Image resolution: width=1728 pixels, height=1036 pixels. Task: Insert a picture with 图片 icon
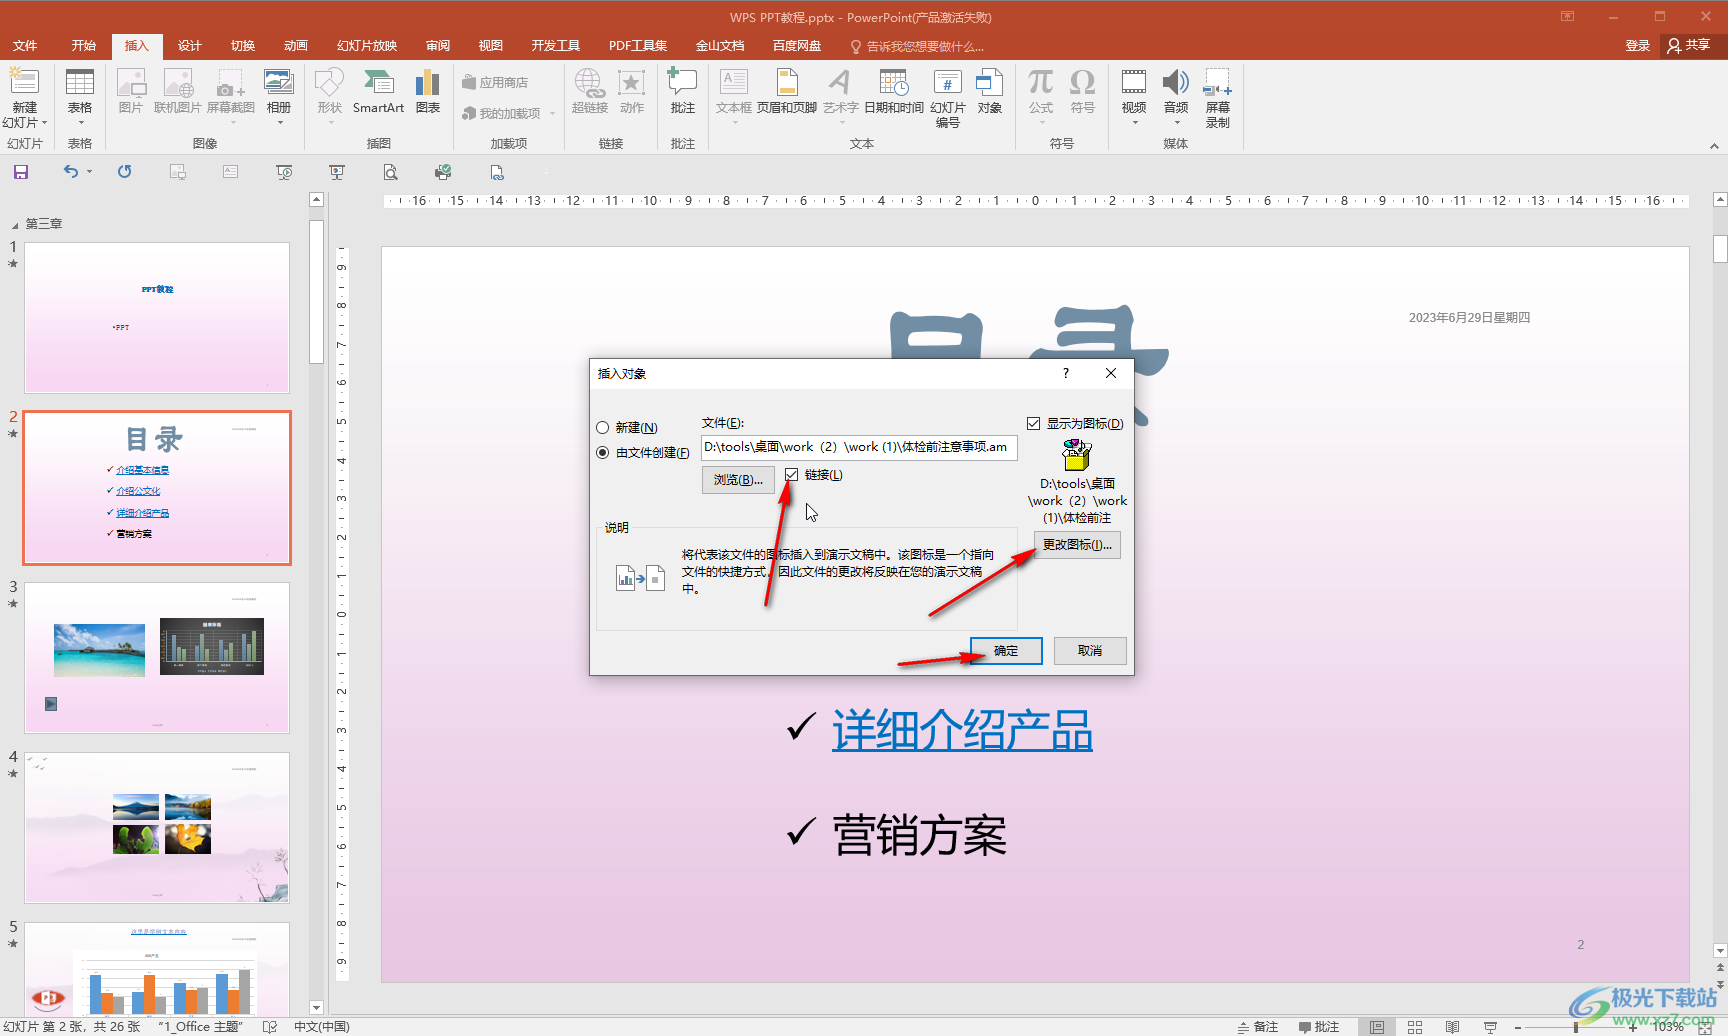click(x=130, y=91)
